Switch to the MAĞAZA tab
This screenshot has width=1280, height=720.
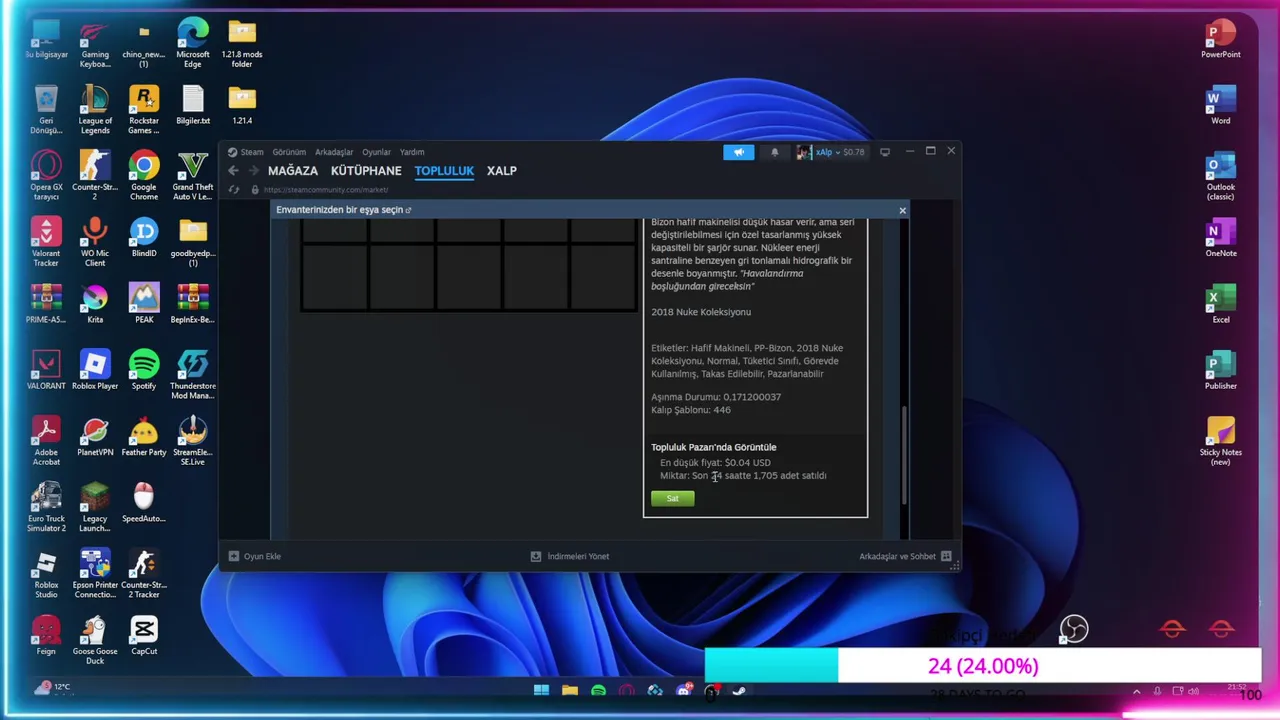point(293,171)
